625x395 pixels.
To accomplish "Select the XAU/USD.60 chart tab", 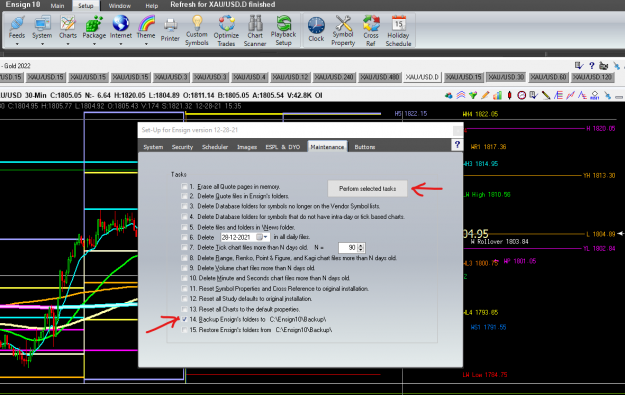I will [548, 77].
